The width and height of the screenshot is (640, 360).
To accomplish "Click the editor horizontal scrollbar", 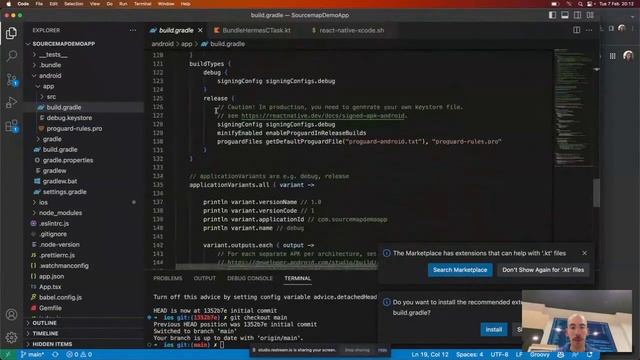I will click(x=276, y=267).
